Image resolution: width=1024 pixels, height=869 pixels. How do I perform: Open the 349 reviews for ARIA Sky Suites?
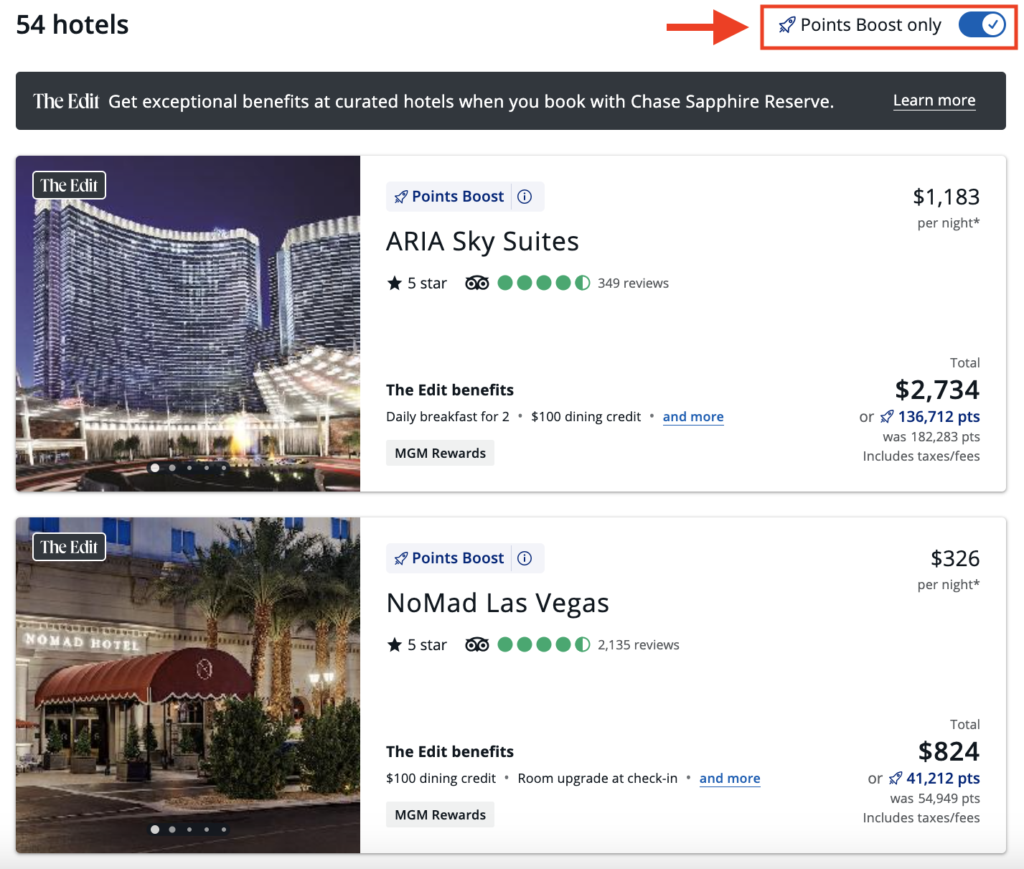click(x=633, y=282)
